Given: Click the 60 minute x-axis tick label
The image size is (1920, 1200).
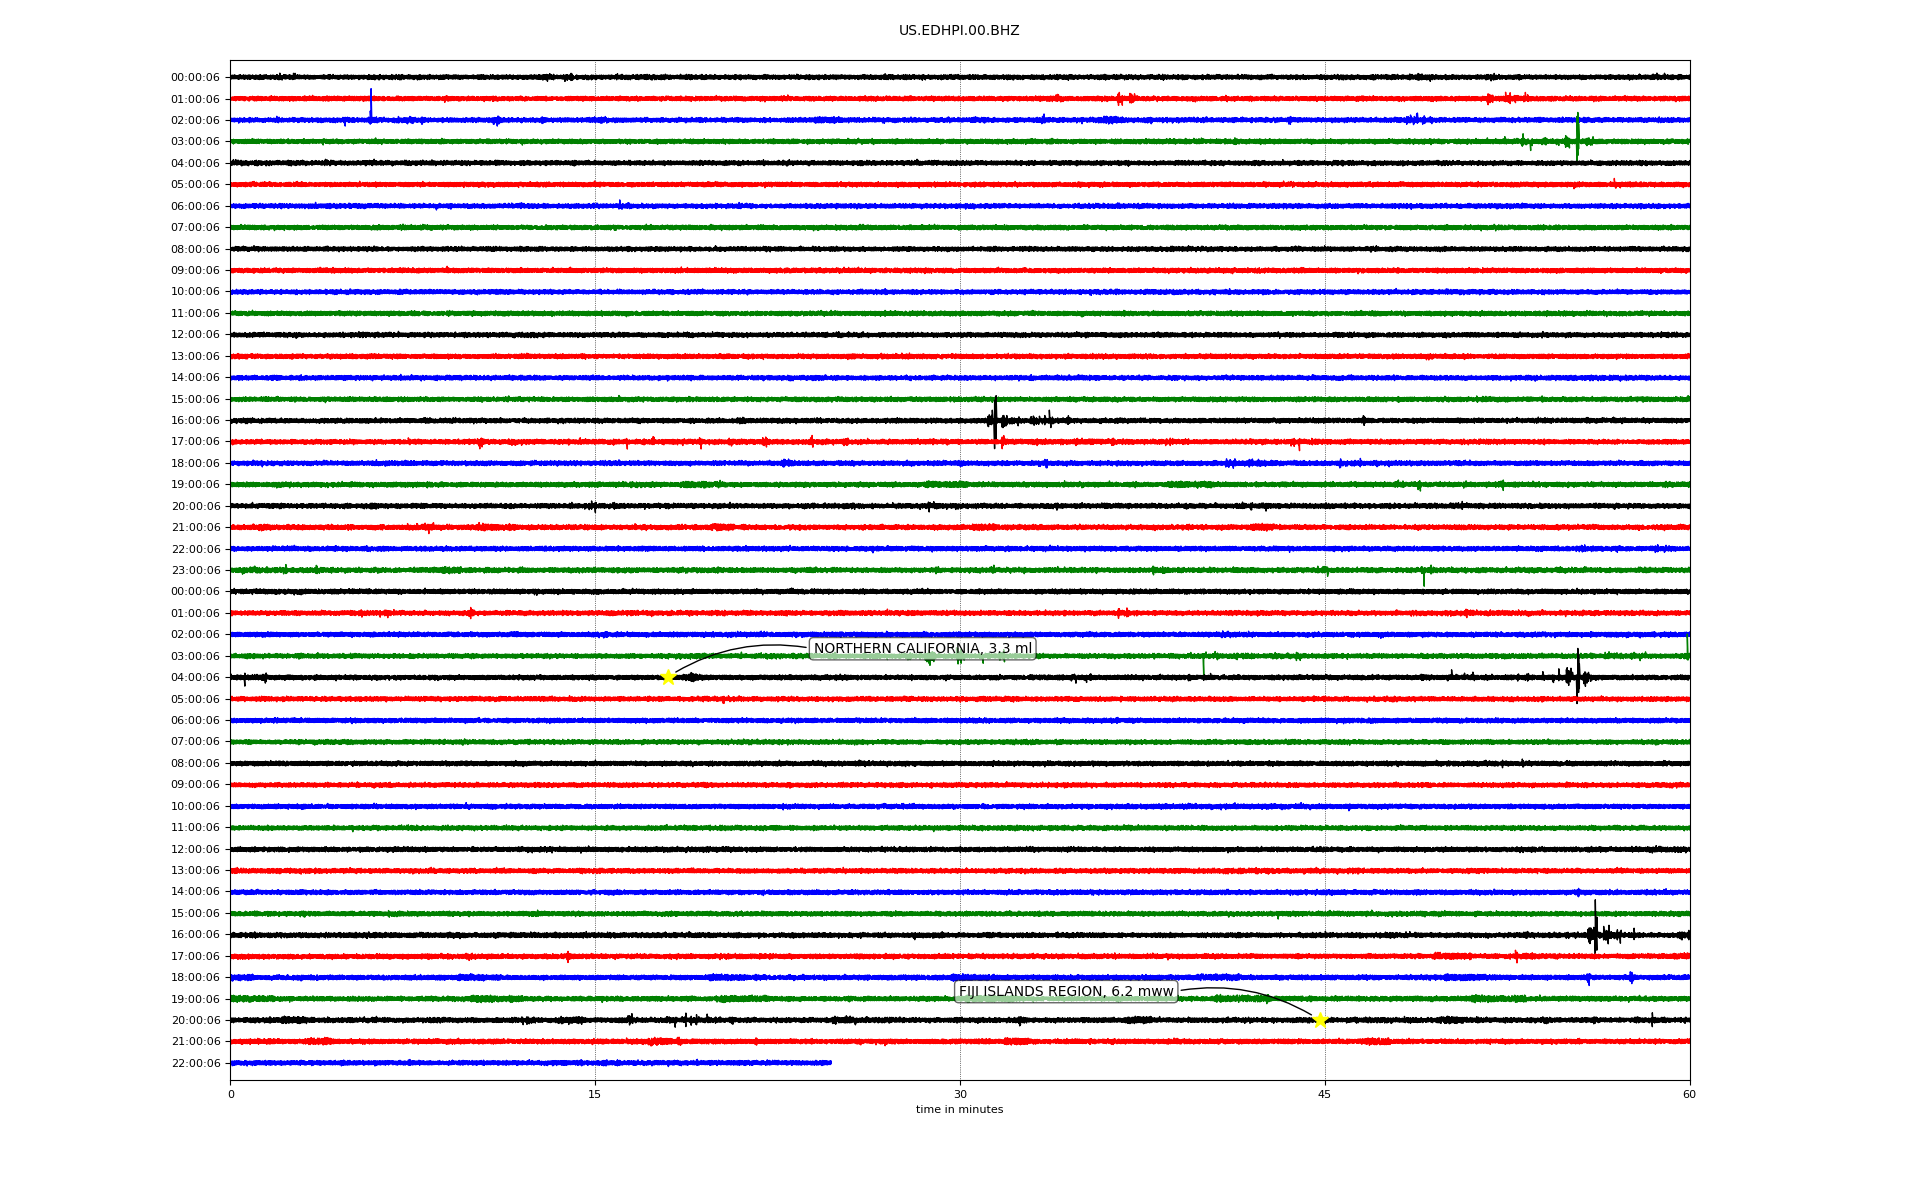Looking at the screenshot, I should [1689, 1094].
